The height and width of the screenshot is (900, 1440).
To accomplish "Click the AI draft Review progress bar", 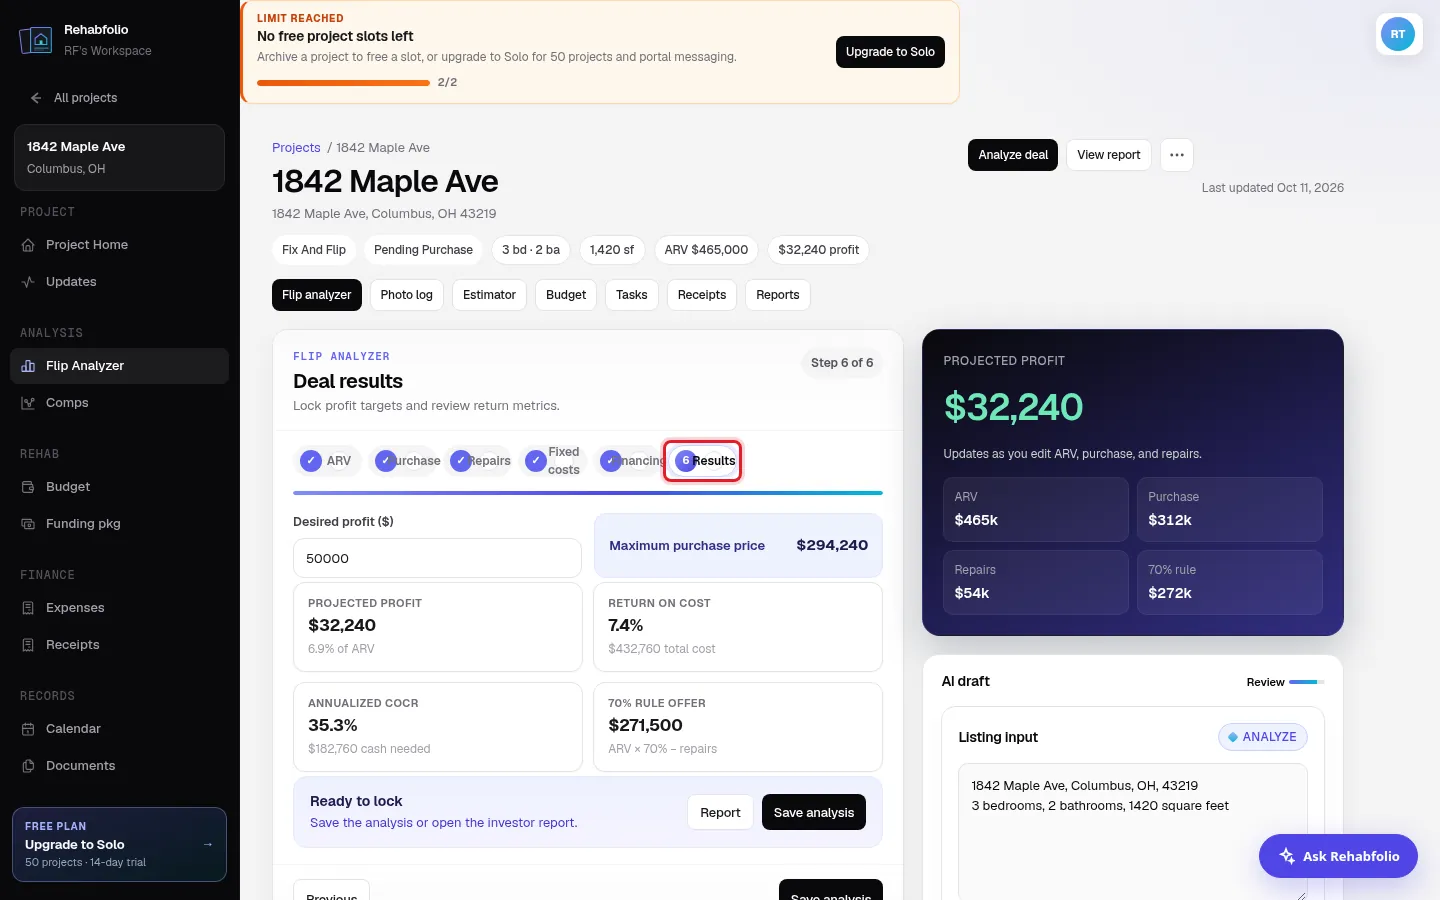I will point(1306,682).
